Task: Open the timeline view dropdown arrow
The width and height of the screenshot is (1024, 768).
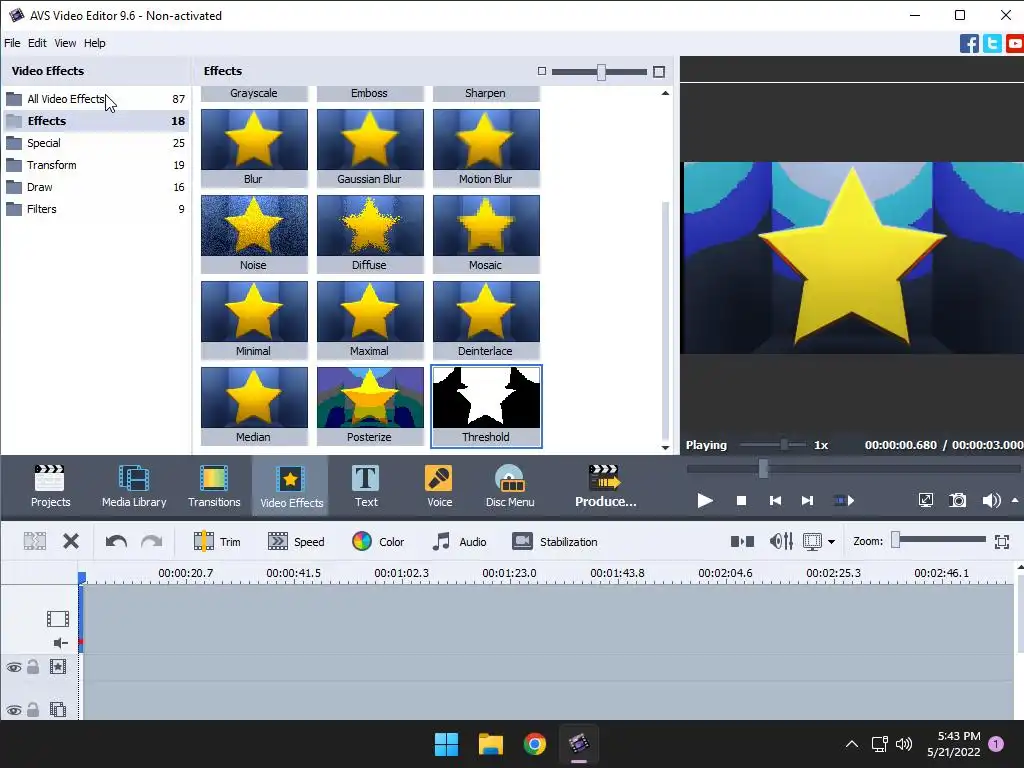Action: point(831,541)
